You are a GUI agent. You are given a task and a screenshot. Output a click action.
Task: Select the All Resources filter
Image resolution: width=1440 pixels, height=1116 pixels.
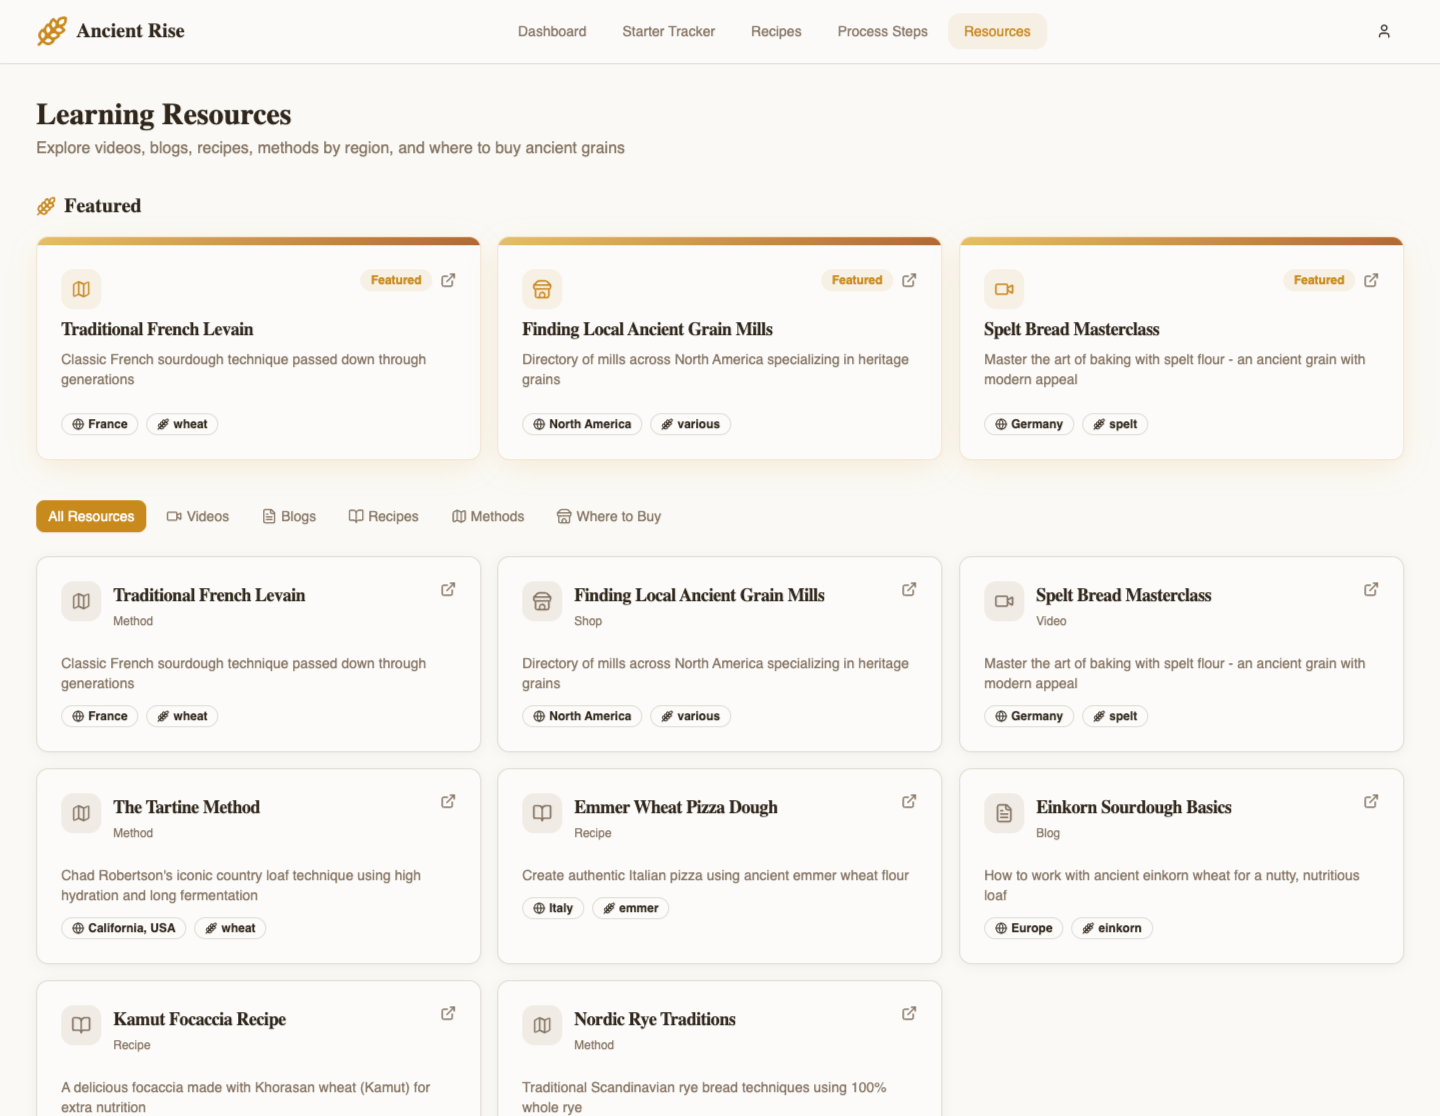tap(91, 516)
